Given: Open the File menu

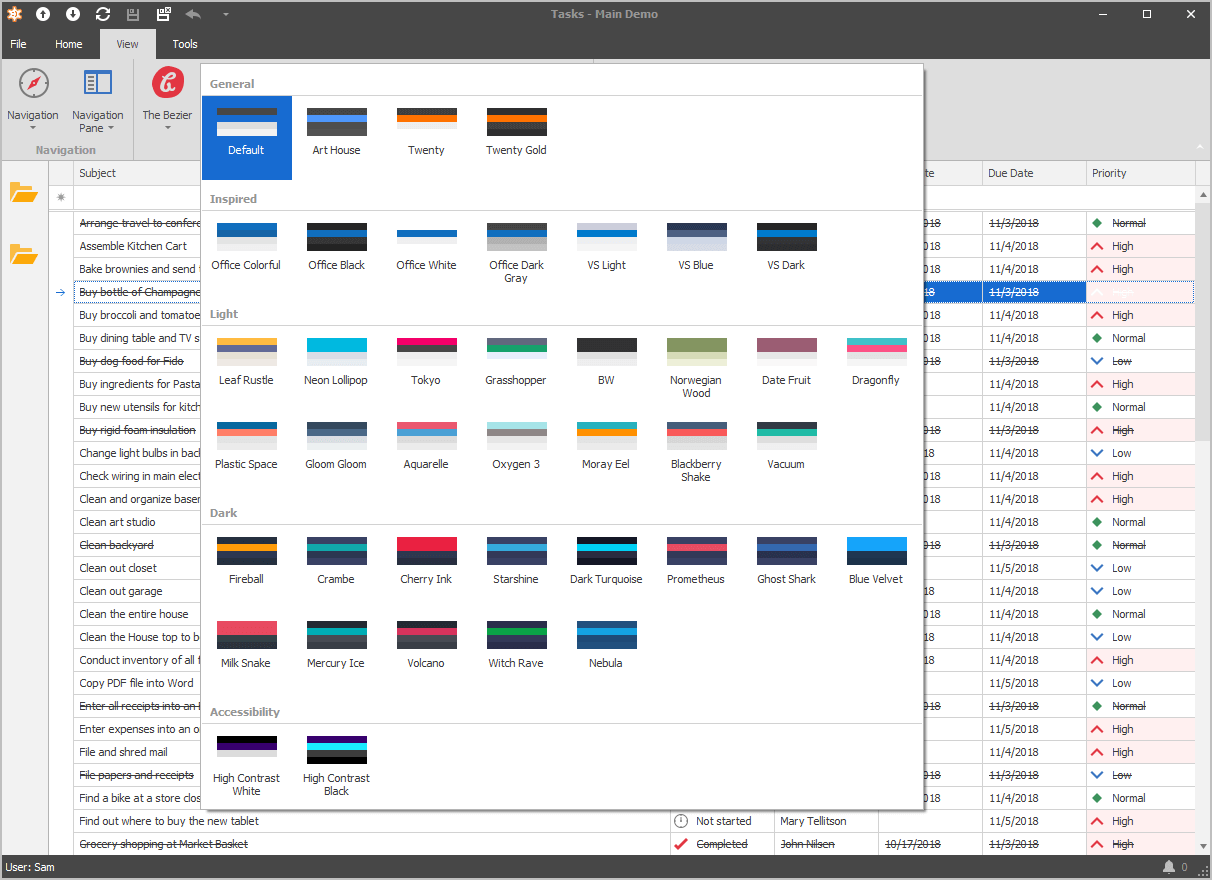Looking at the screenshot, I should (x=18, y=44).
